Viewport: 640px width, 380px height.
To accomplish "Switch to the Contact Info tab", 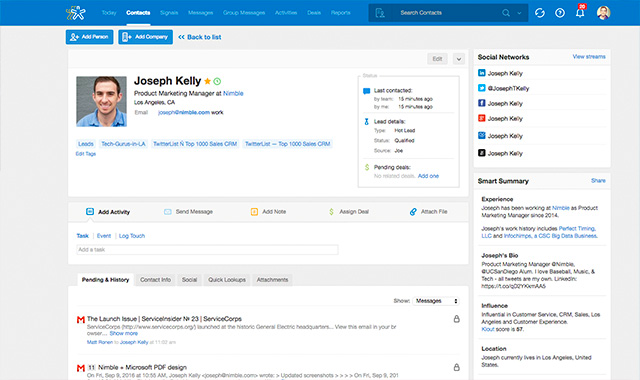I will pos(156,280).
